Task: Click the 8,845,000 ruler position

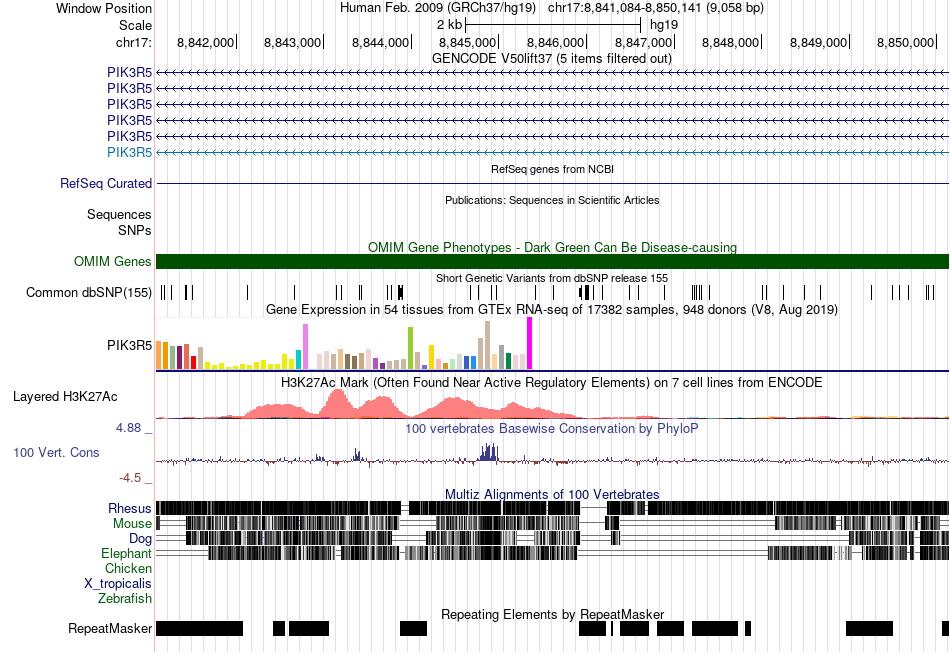Action: pos(467,42)
